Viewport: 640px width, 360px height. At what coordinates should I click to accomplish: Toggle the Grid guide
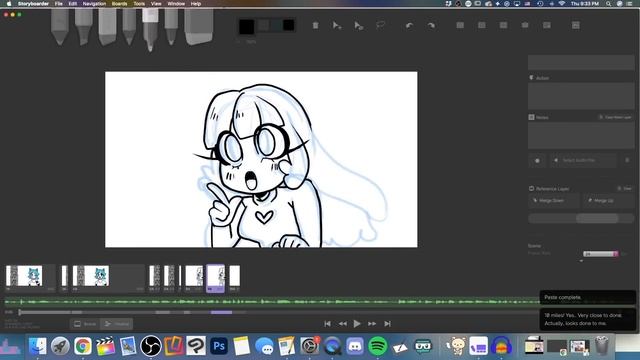click(x=460, y=25)
